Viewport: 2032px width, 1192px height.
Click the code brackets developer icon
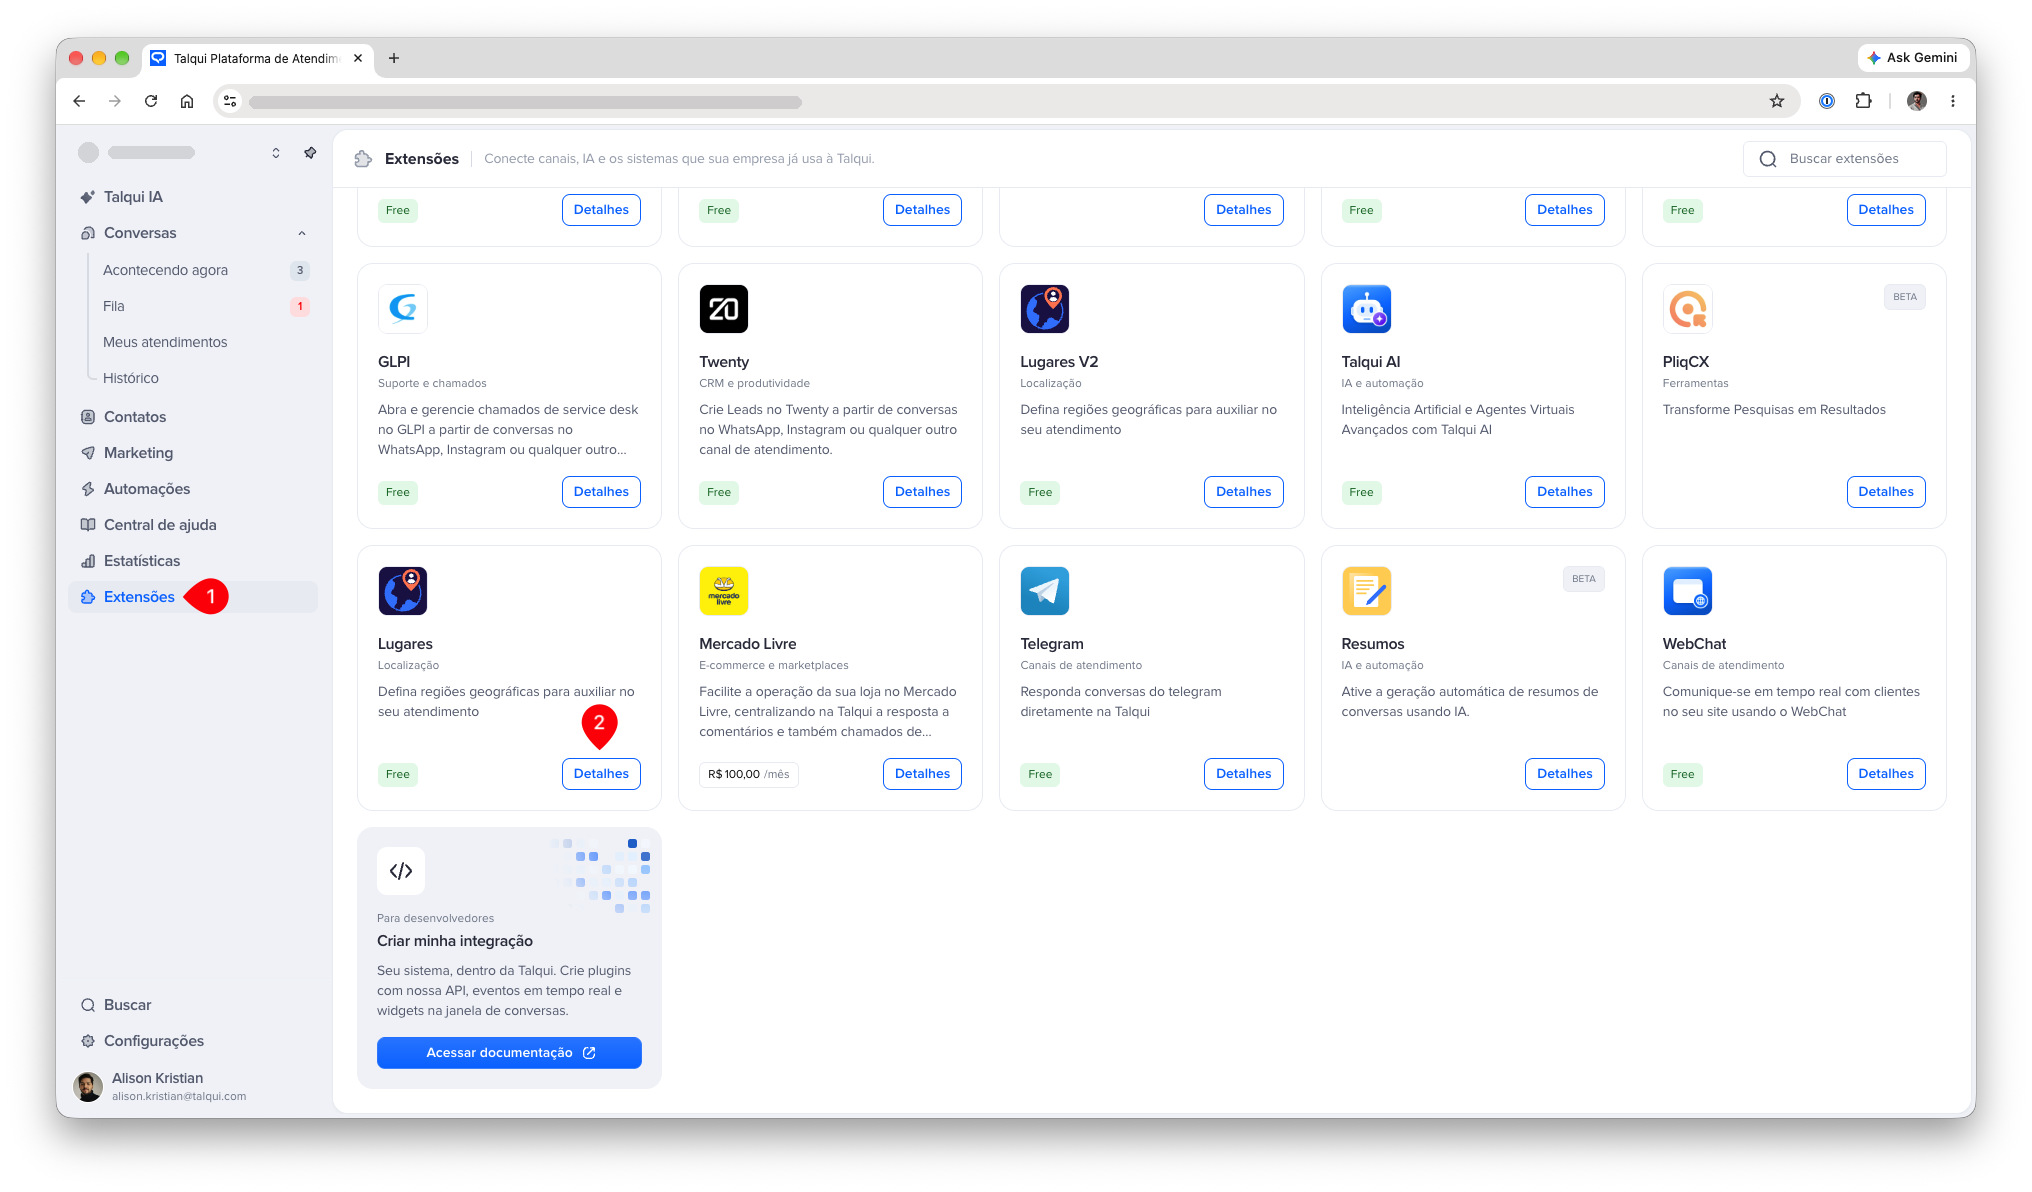(x=401, y=871)
